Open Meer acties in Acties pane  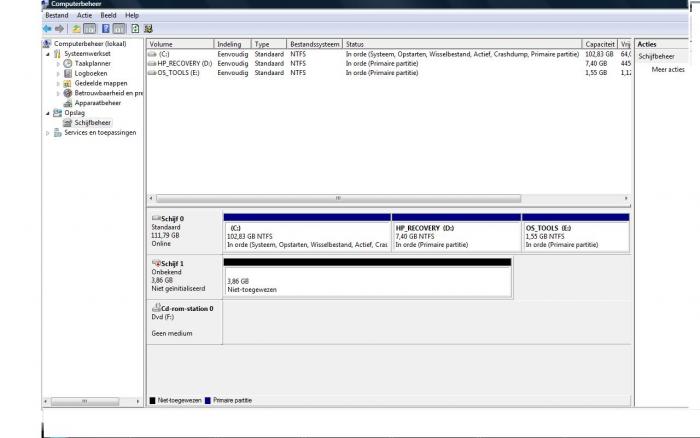point(668,70)
